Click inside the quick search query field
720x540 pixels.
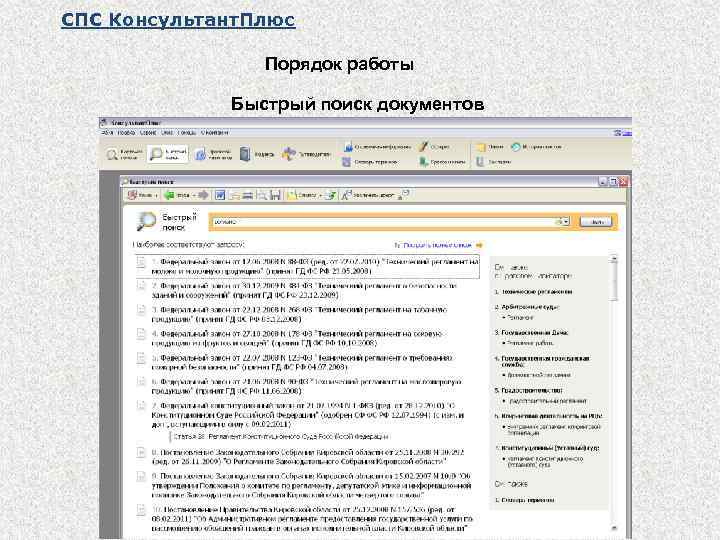(383, 222)
